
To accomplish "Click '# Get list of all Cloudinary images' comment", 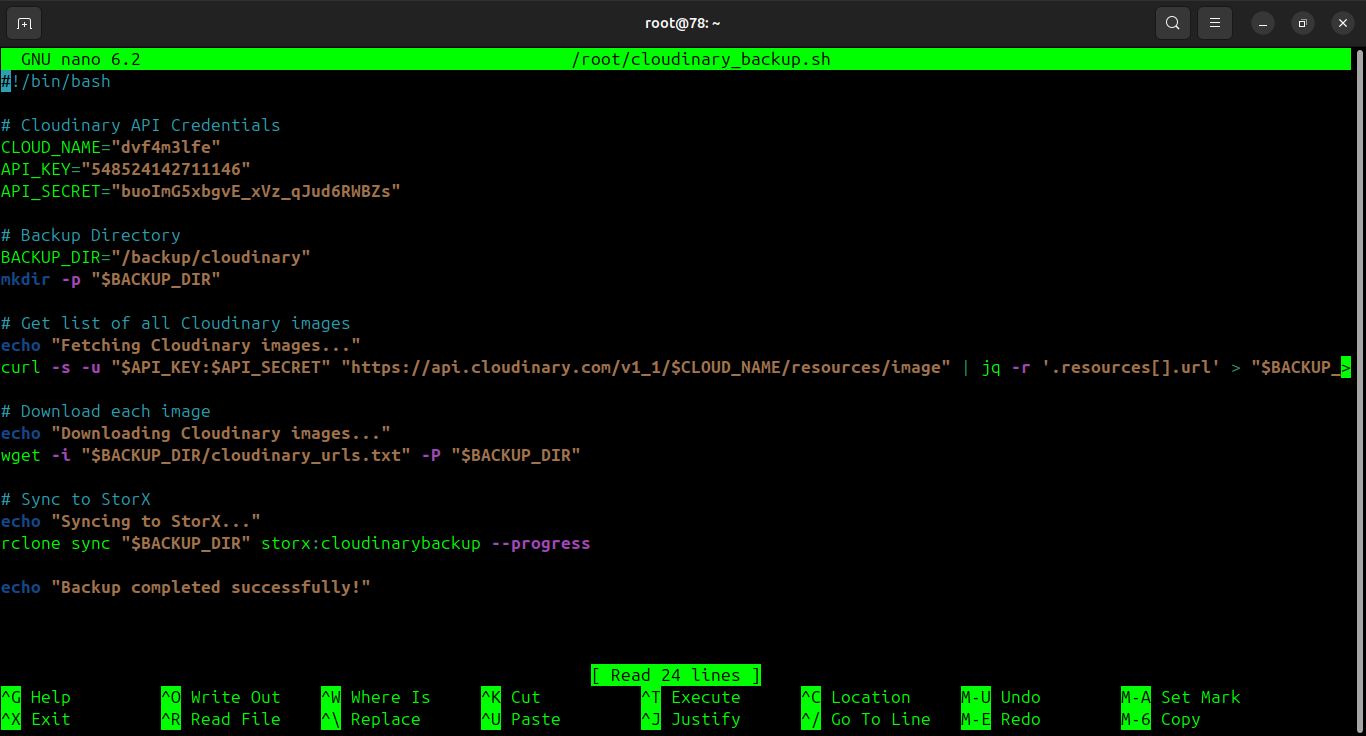I will [176, 323].
